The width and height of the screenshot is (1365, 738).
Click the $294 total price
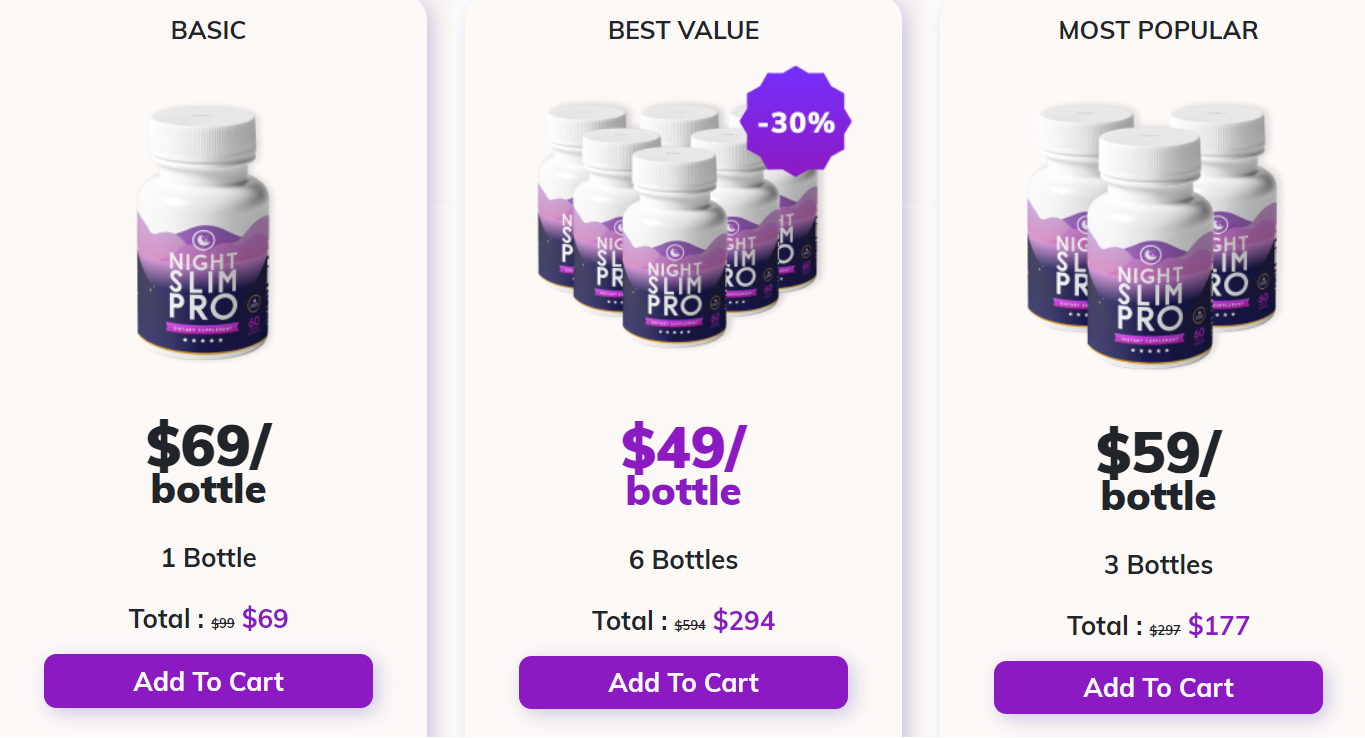(744, 621)
